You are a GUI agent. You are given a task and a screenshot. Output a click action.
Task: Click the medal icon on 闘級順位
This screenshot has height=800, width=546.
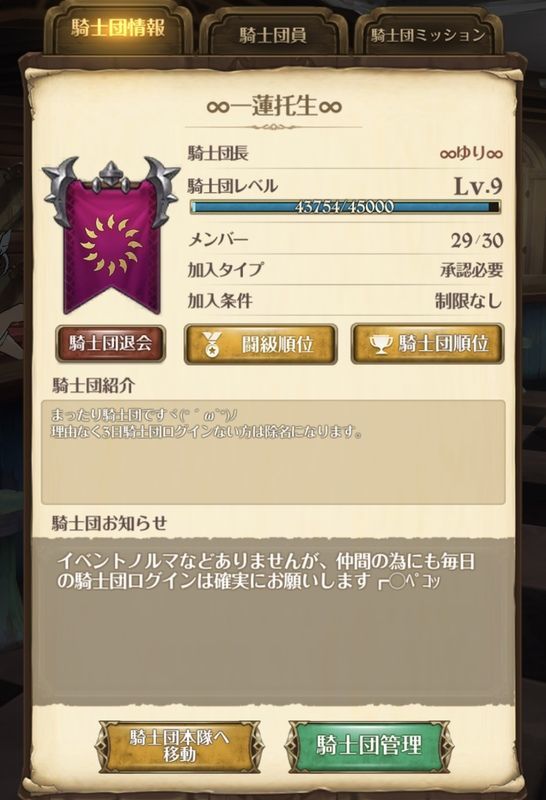coord(211,344)
